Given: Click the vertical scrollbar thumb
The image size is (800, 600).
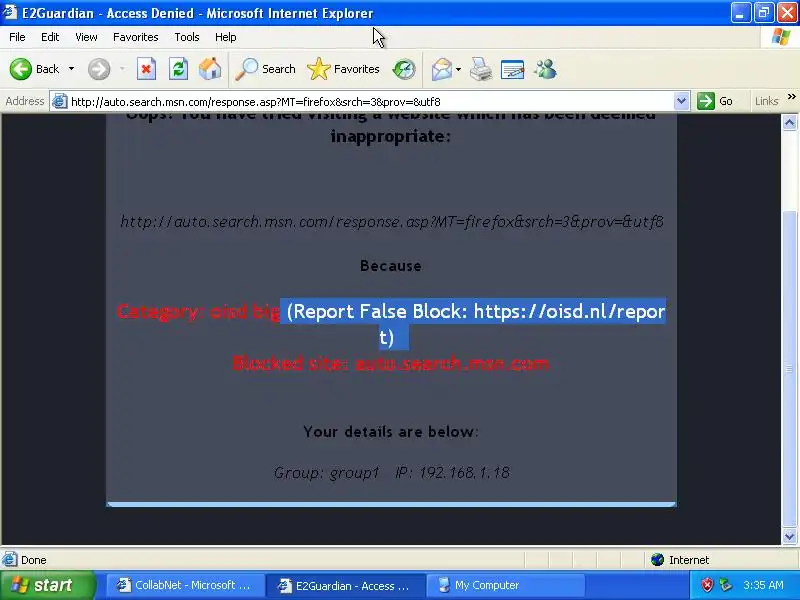Looking at the screenshot, I should (x=789, y=369).
